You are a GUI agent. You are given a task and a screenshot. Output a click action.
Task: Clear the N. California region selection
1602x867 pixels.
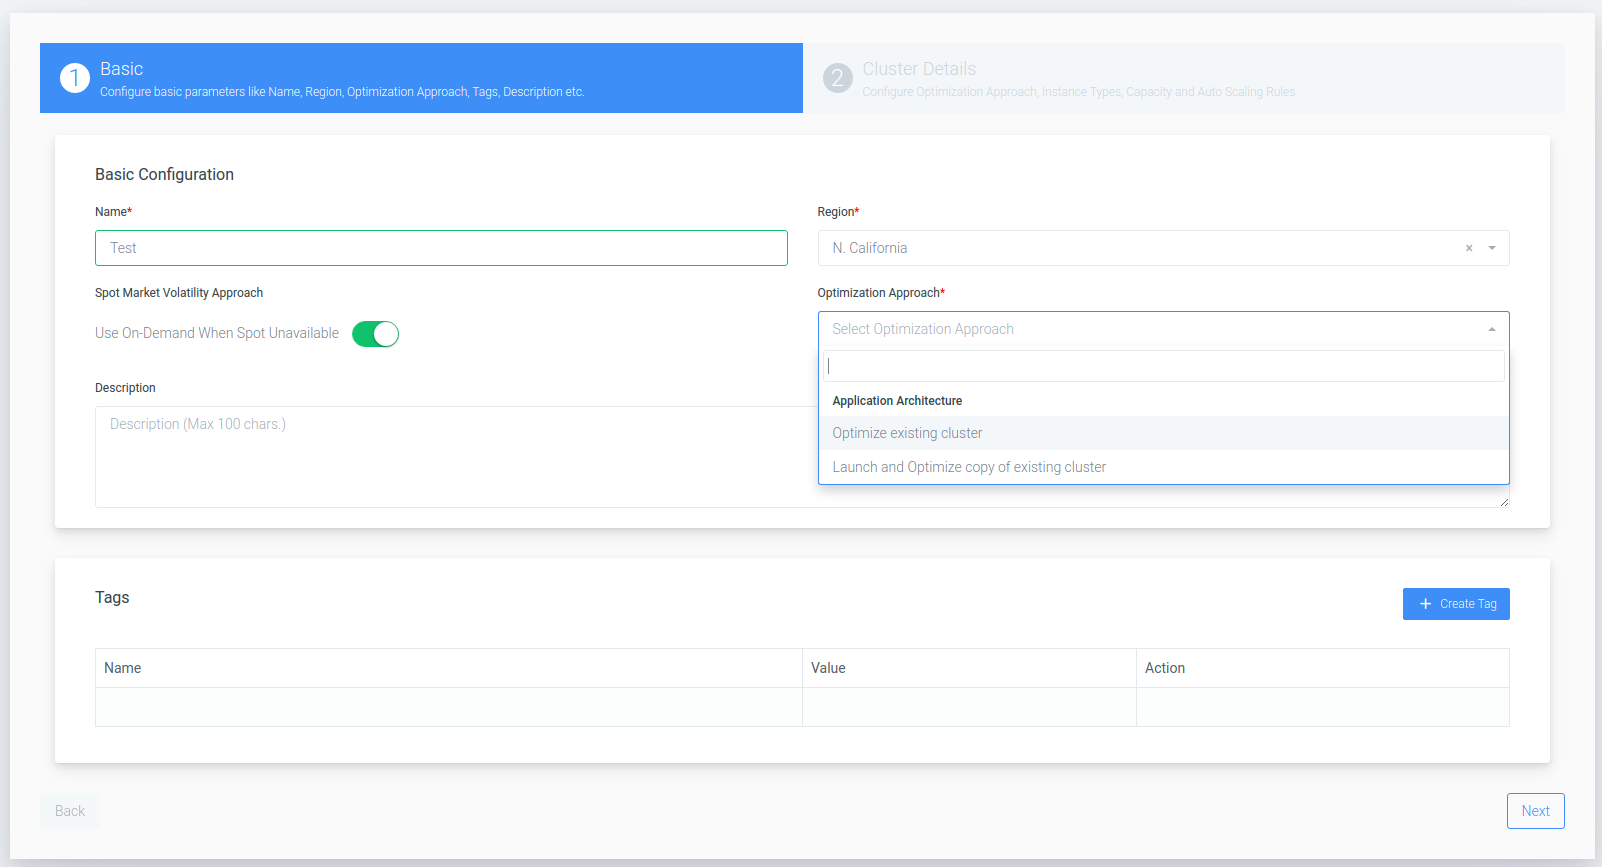coord(1469,248)
